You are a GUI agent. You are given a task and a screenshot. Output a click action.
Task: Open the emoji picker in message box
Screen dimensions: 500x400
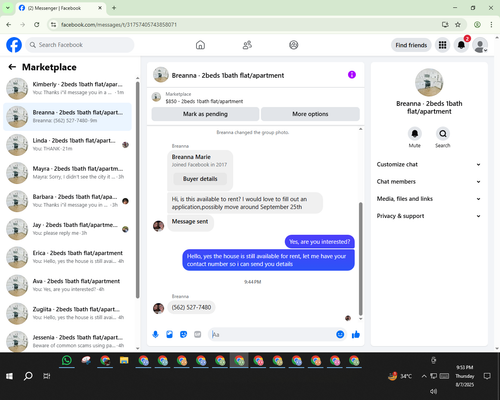(x=340, y=334)
